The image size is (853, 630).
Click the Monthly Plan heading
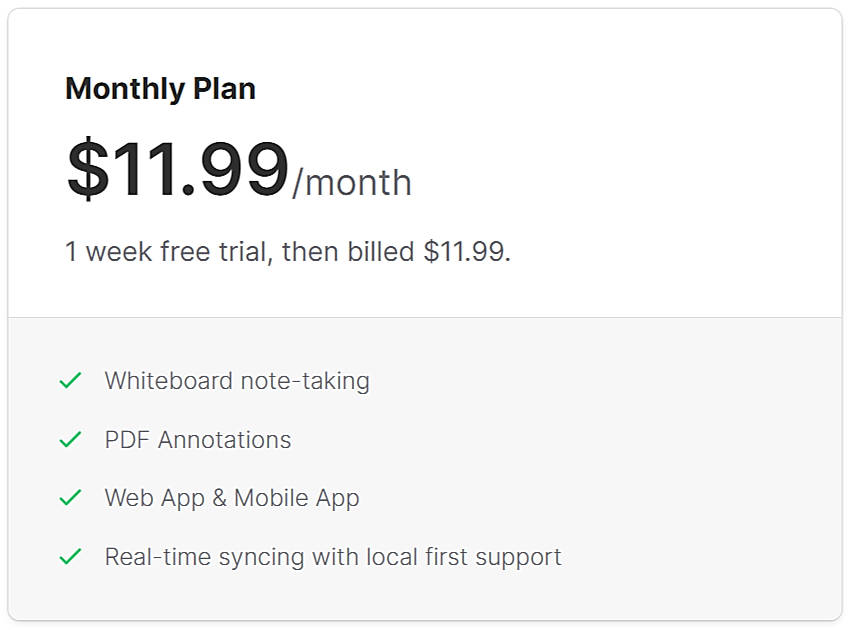coord(160,89)
